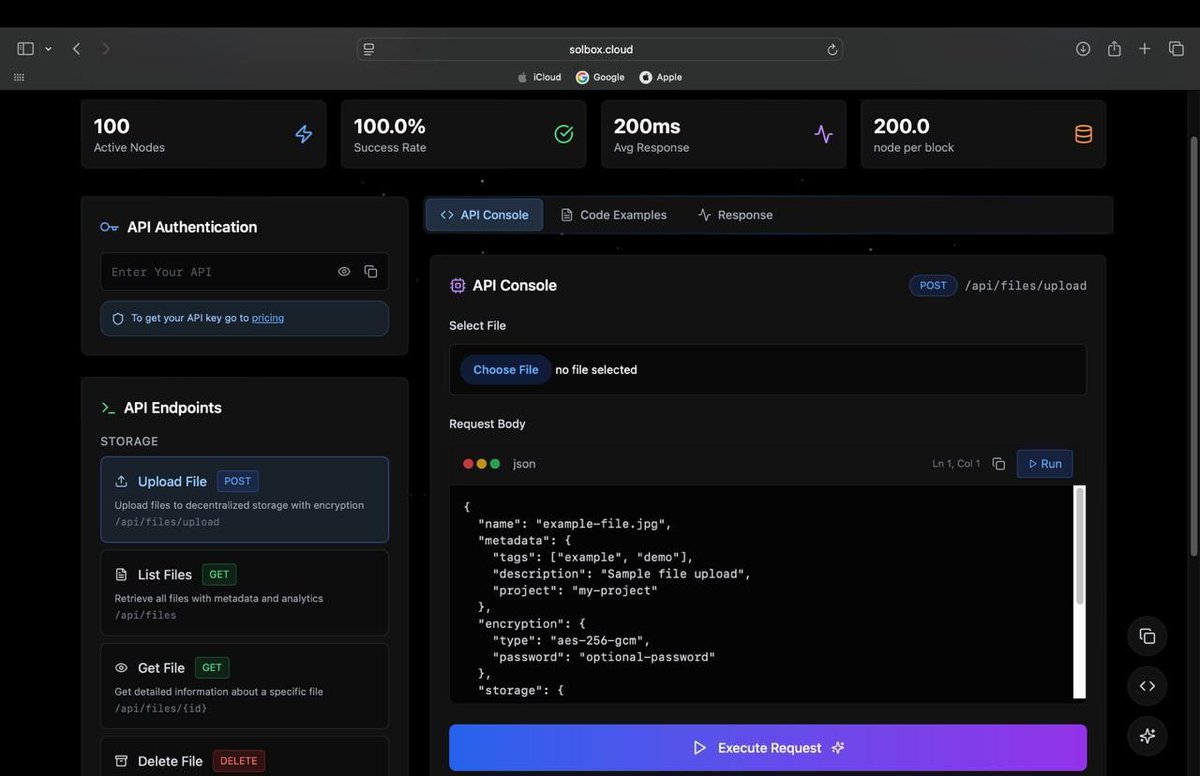Click the Choose File button
The height and width of the screenshot is (776, 1200).
pos(506,370)
